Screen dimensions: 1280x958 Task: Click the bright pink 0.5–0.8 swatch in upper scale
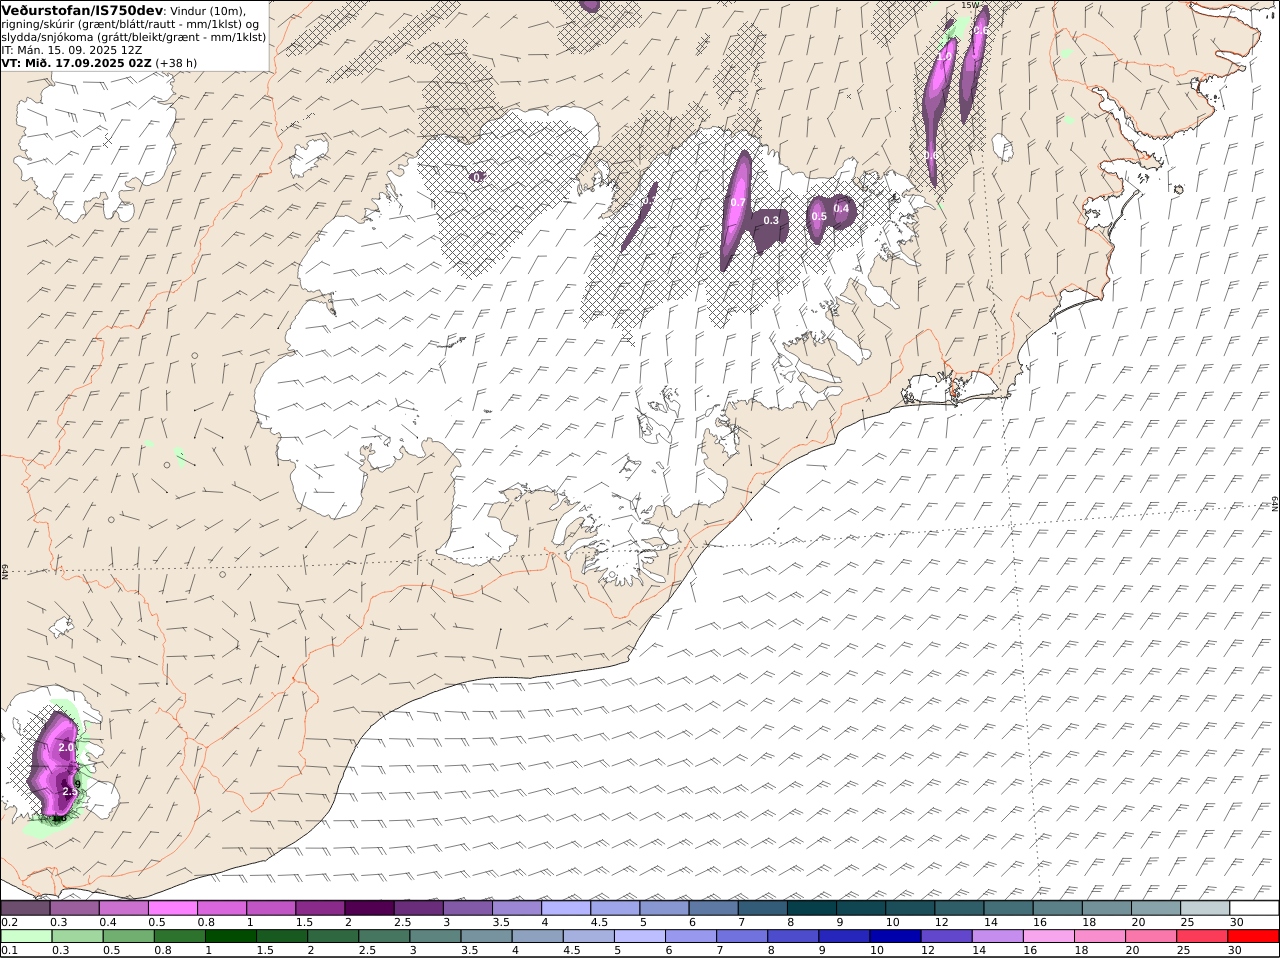coord(172,908)
